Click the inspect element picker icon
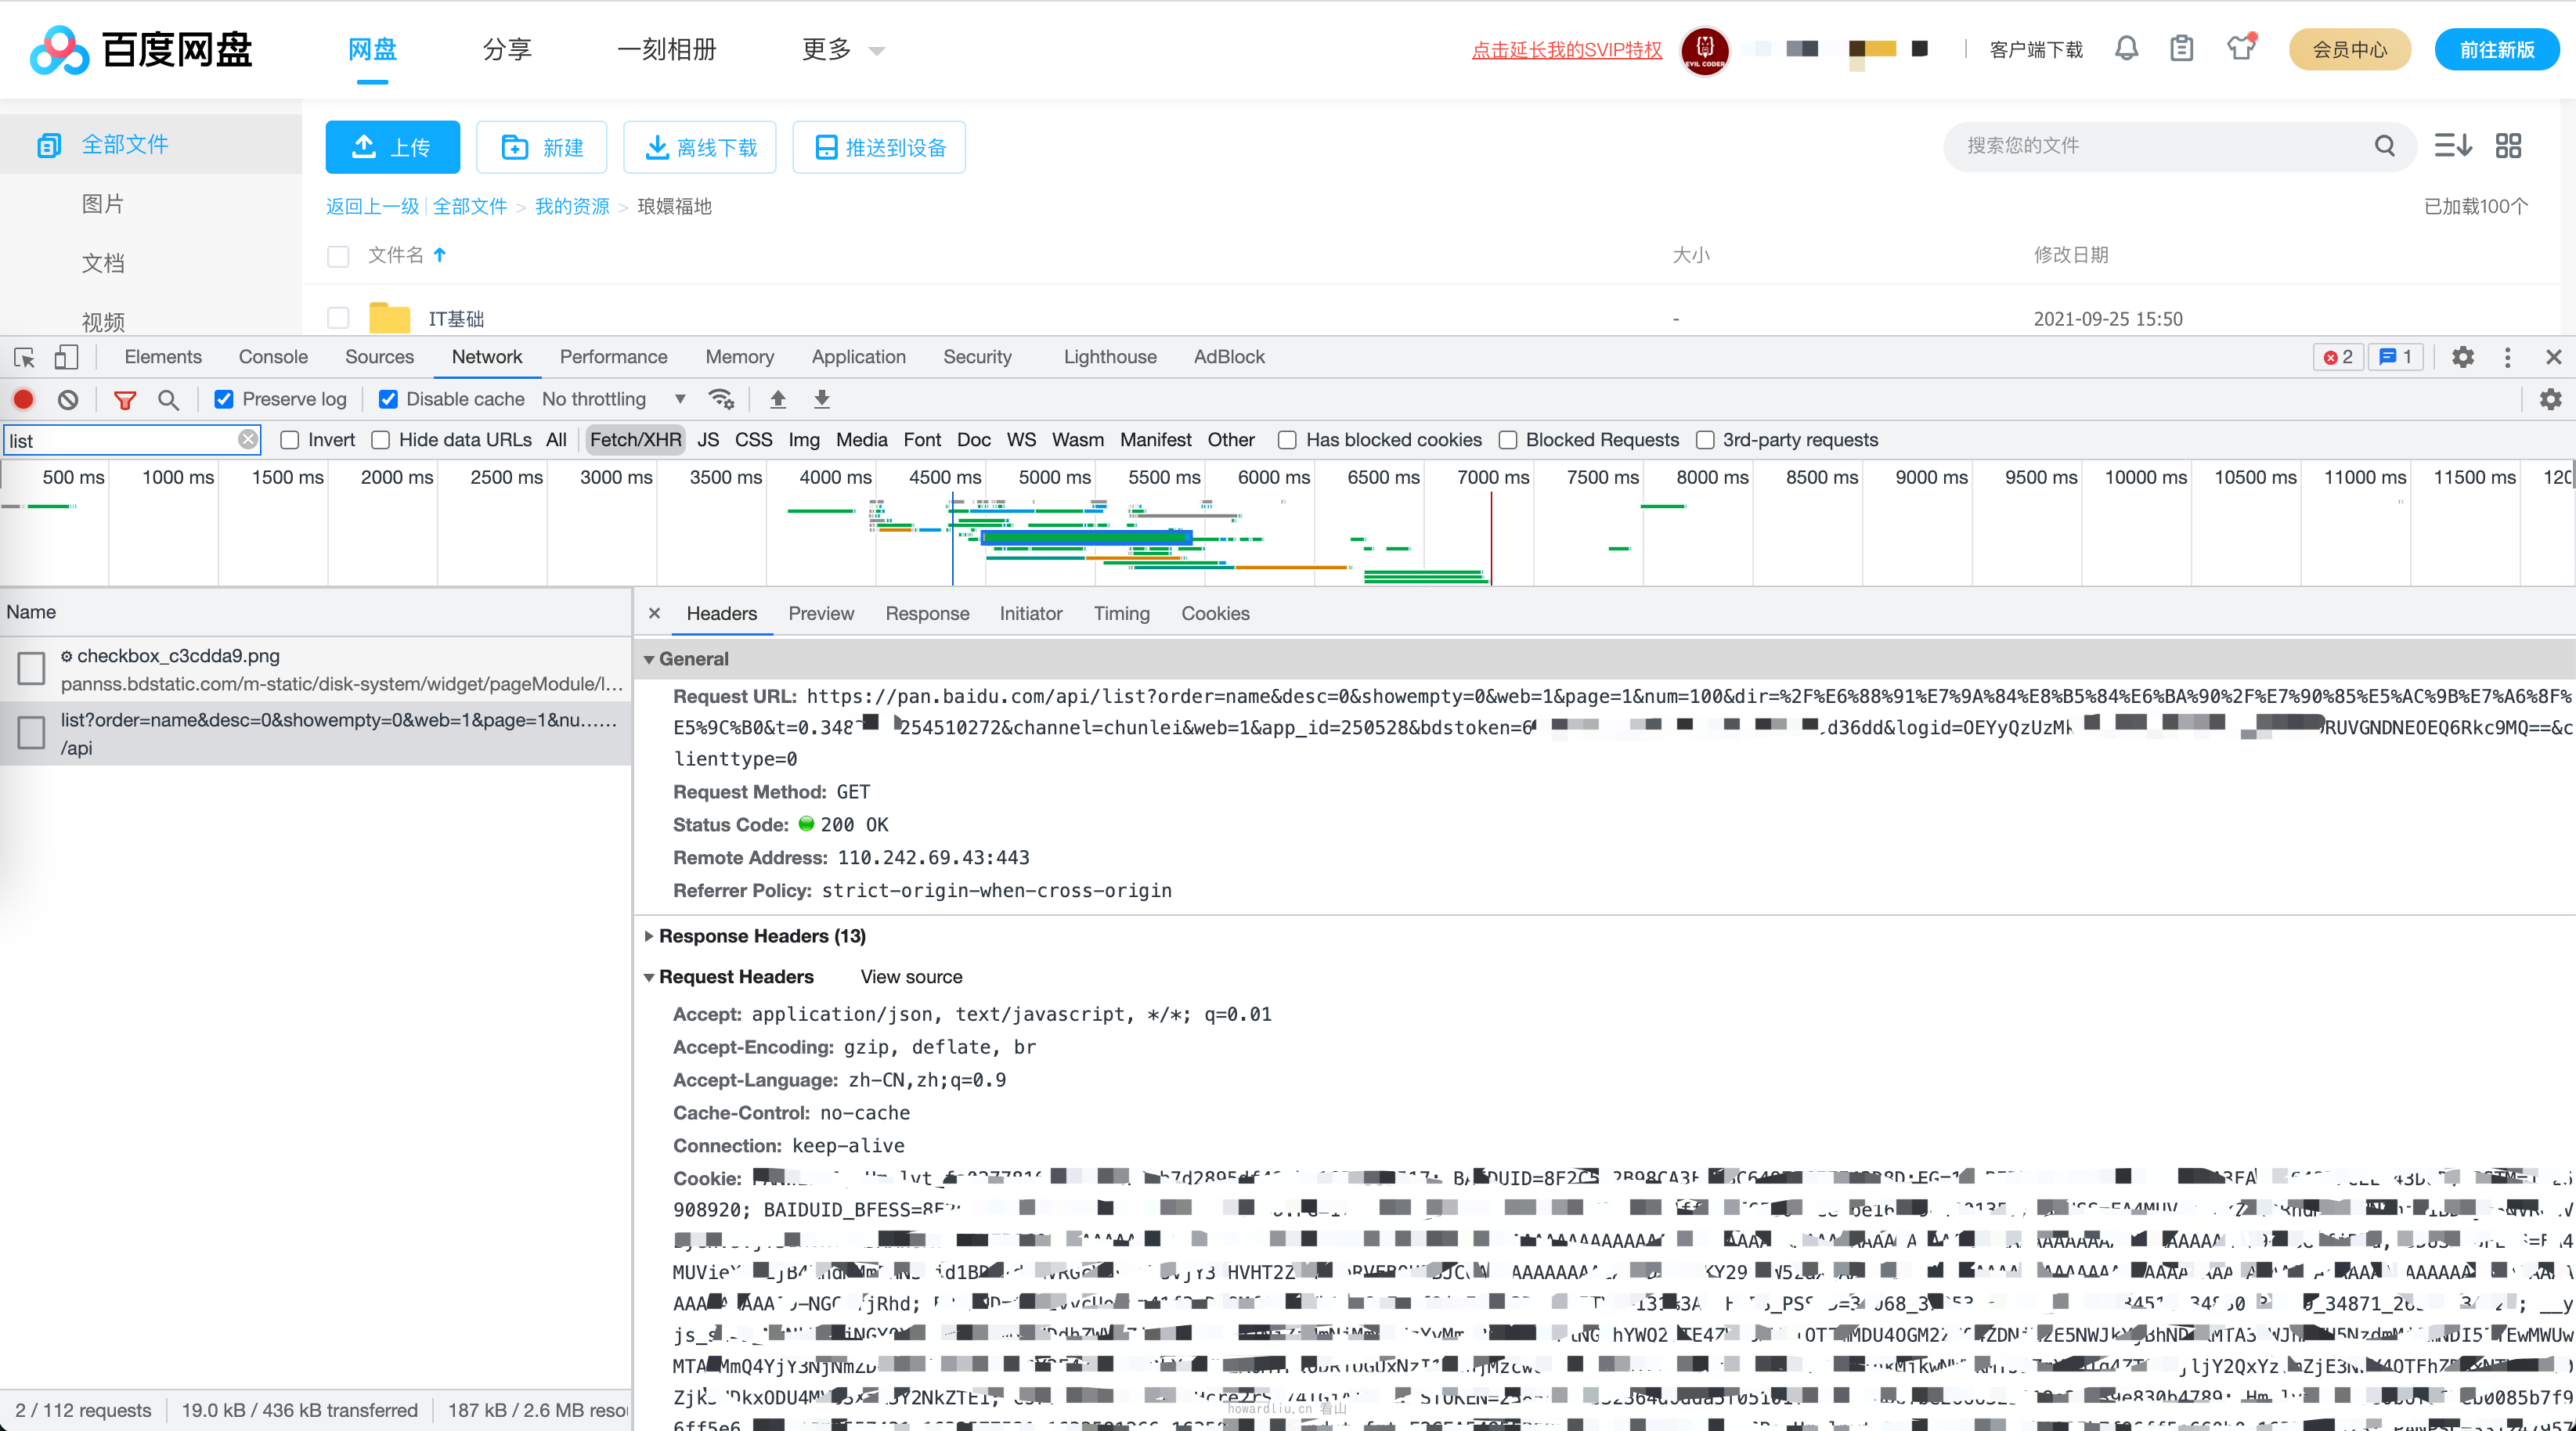 [x=24, y=357]
